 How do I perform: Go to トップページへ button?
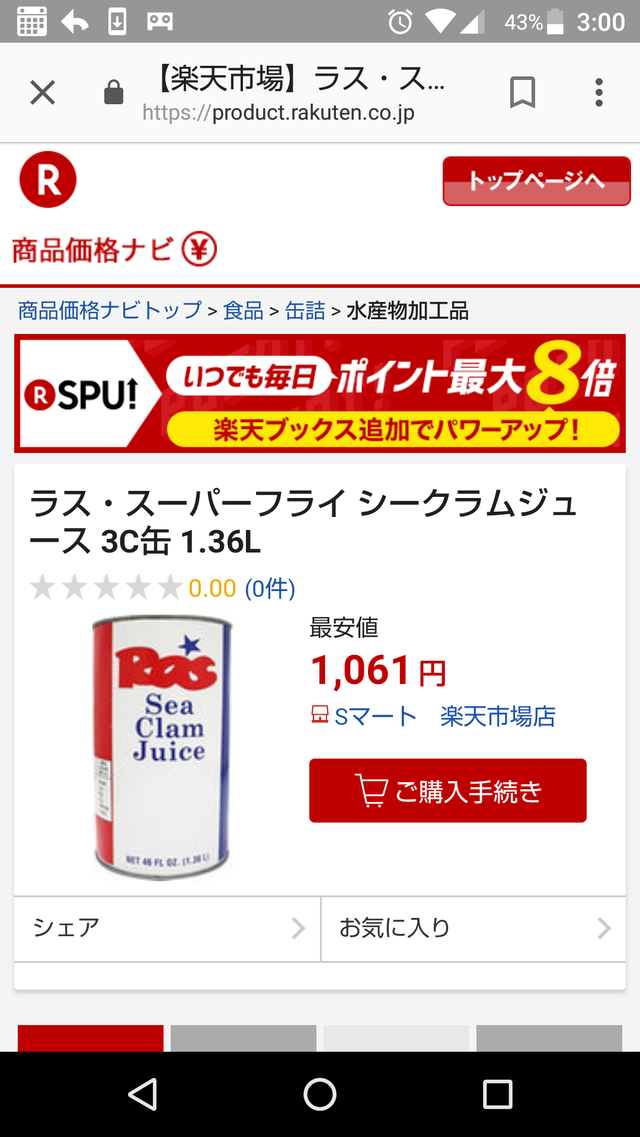(x=536, y=181)
